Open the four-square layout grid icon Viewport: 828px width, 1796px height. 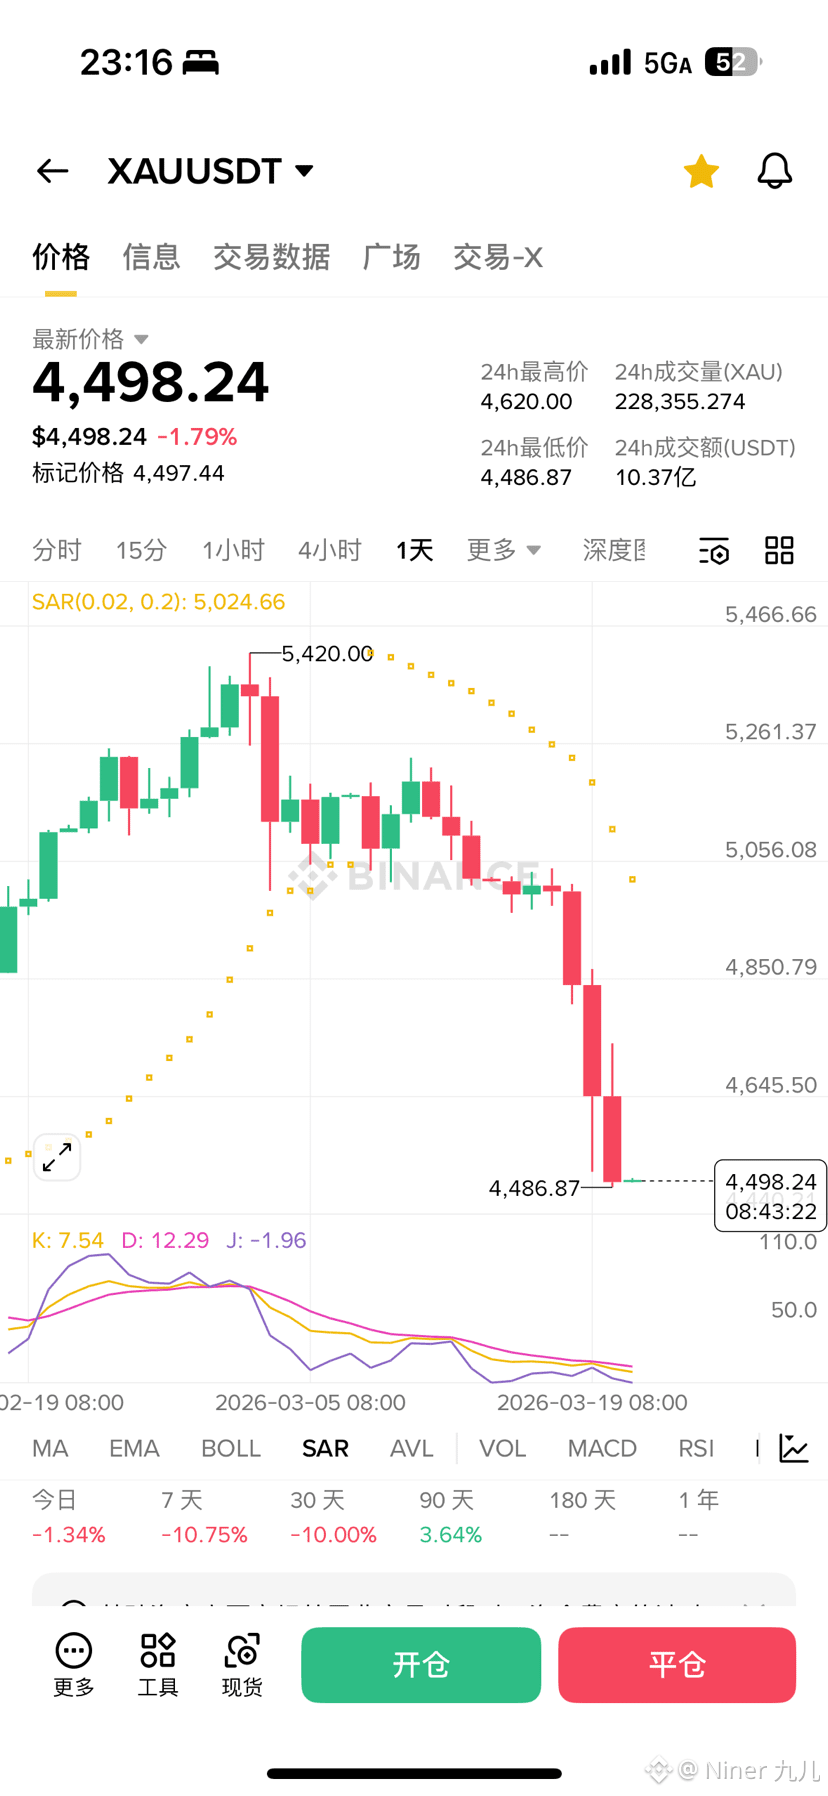tap(779, 550)
